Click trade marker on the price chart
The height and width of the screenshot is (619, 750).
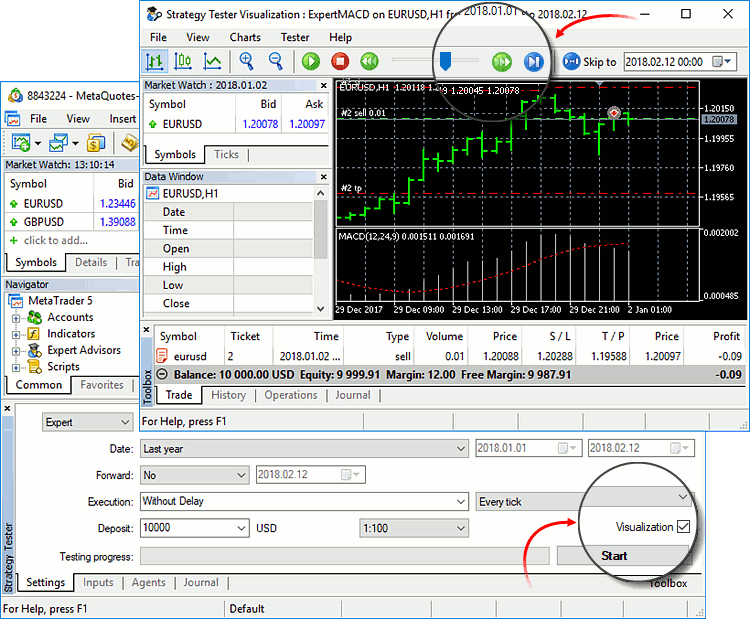pos(614,113)
